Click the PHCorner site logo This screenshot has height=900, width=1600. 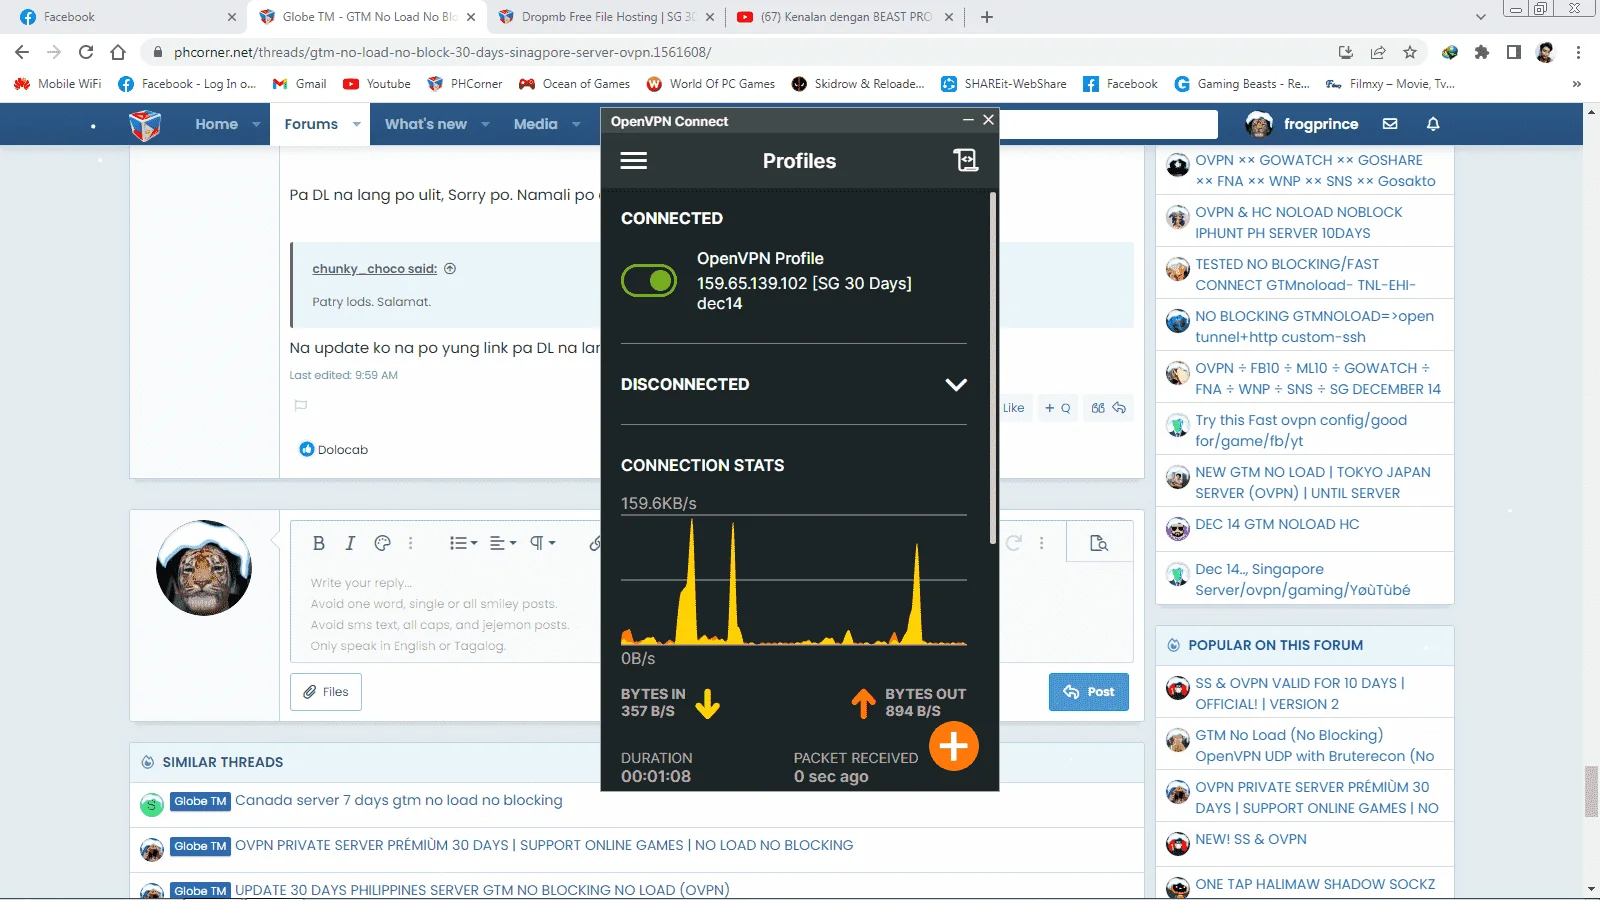pos(145,124)
